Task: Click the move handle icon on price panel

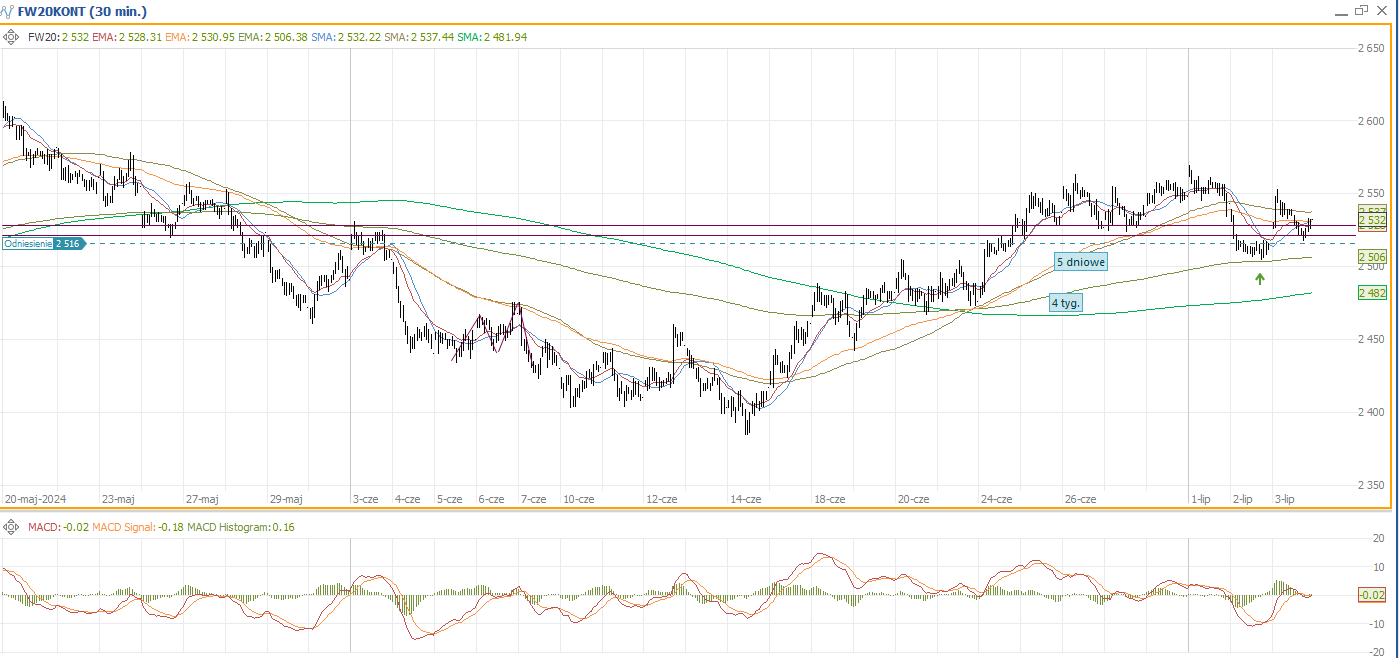Action: [x=11, y=37]
